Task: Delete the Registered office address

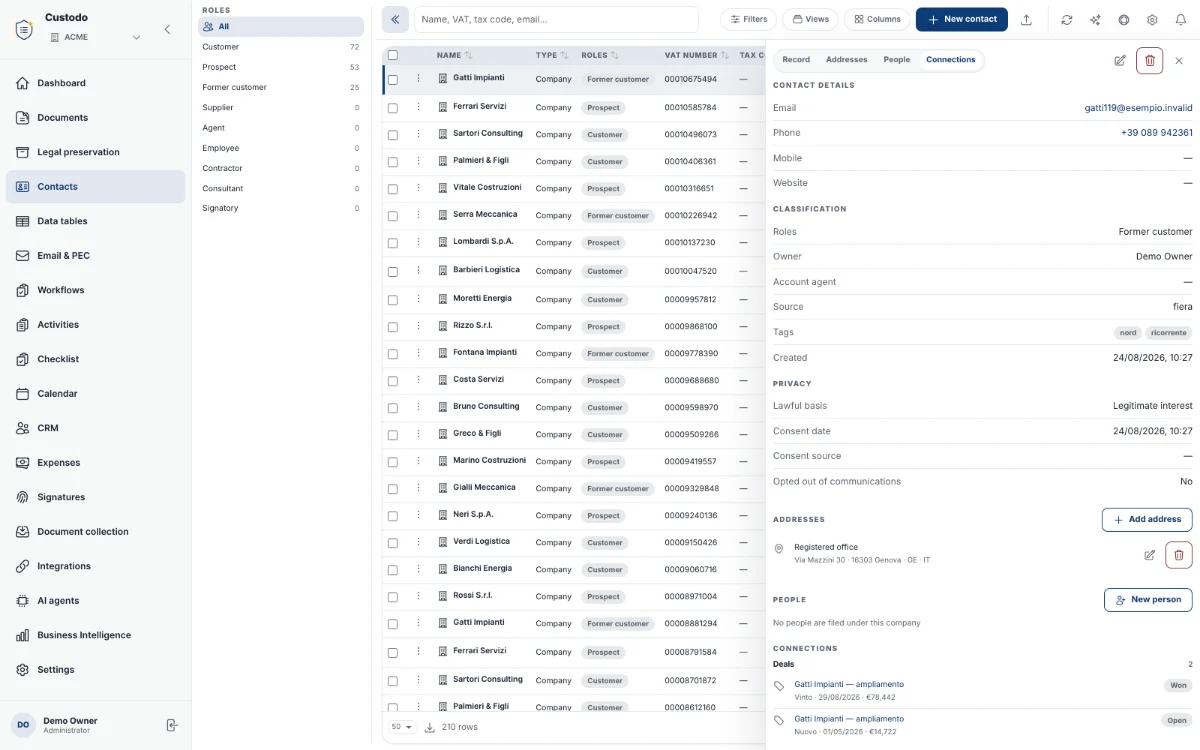Action: click(x=1178, y=555)
